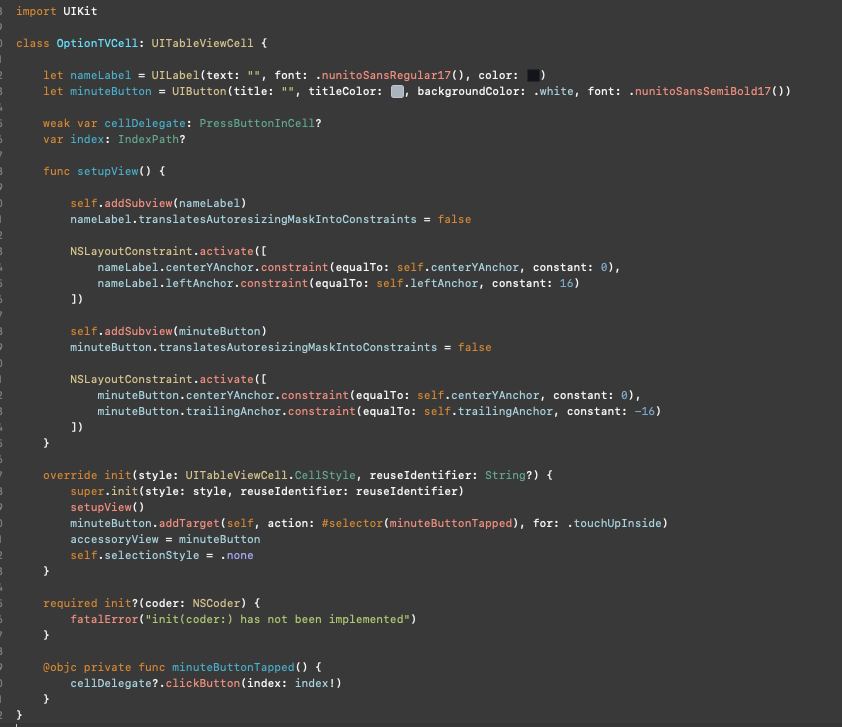The width and height of the screenshot is (842, 727).
Task: Select the "UIKit" module name
Action: (x=80, y=11)
